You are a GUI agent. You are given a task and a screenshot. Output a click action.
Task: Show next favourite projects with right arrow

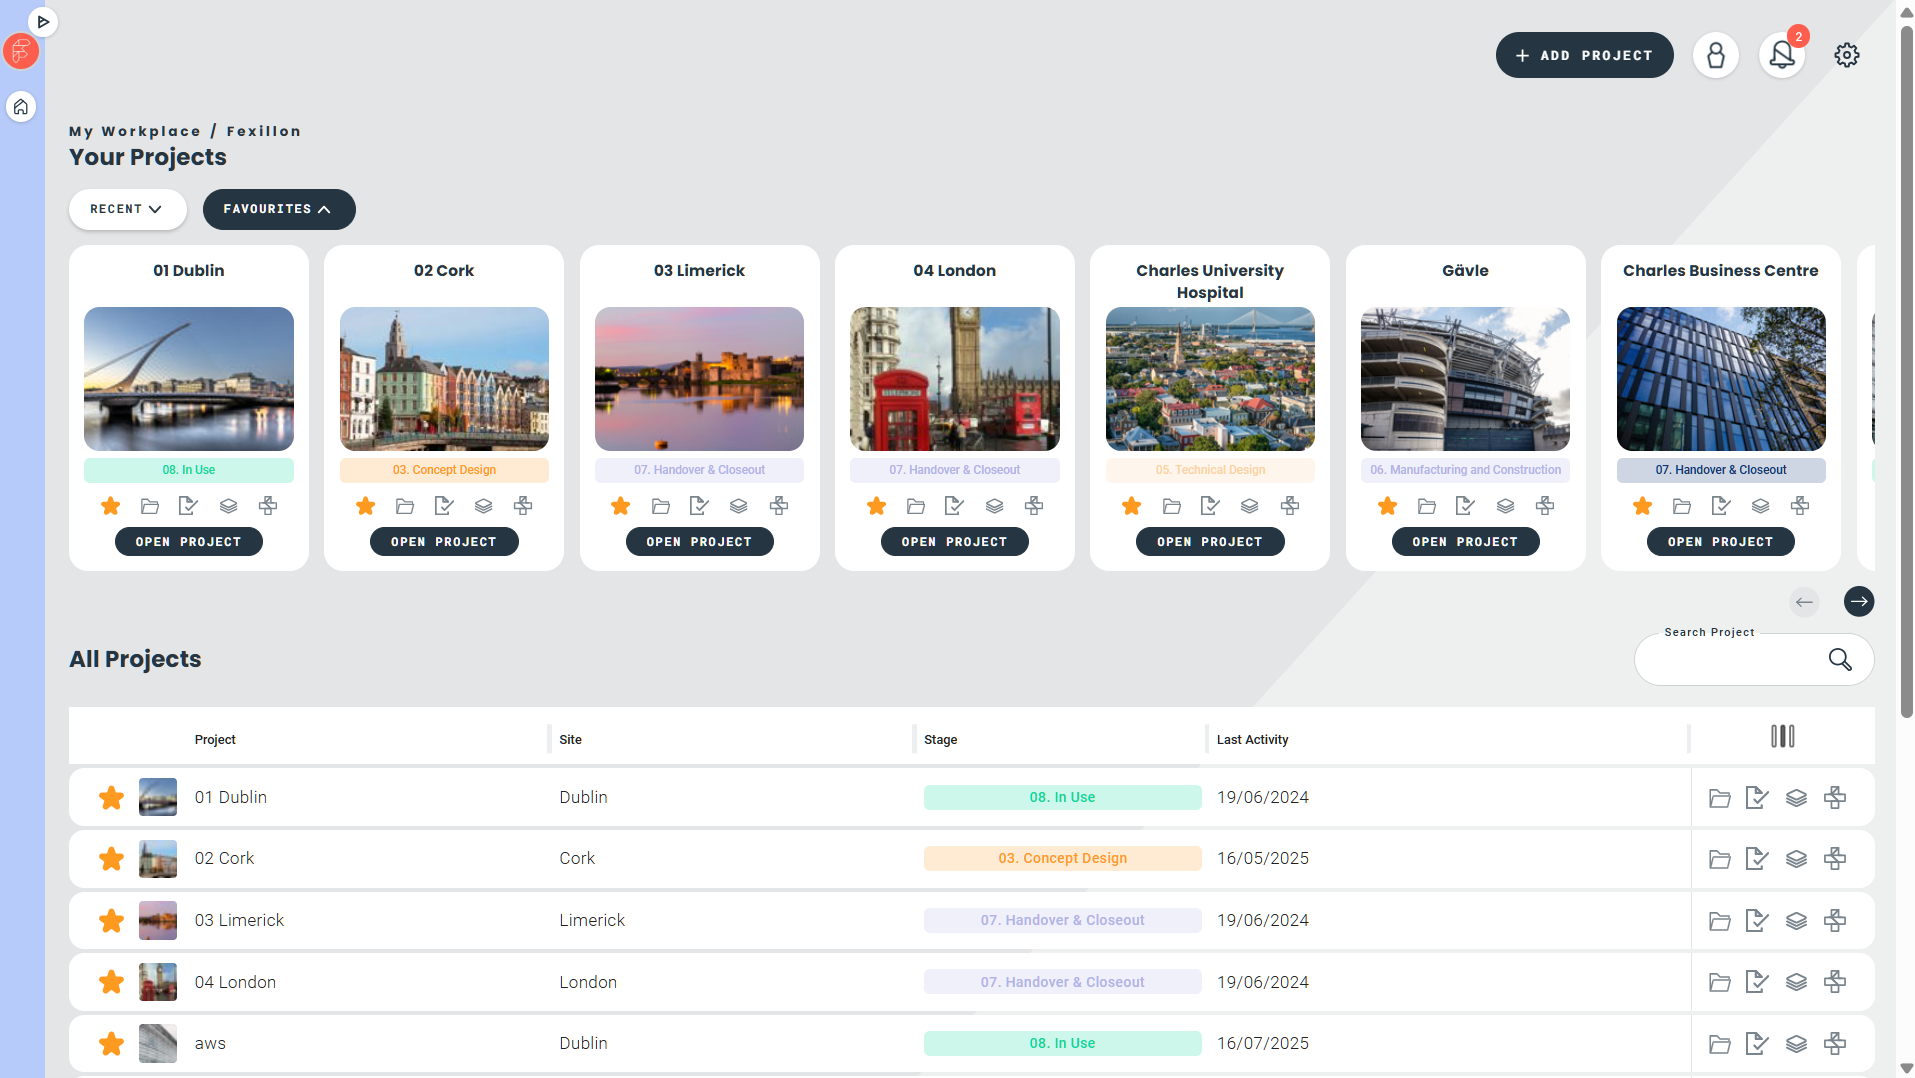[x=1859, y=602]
